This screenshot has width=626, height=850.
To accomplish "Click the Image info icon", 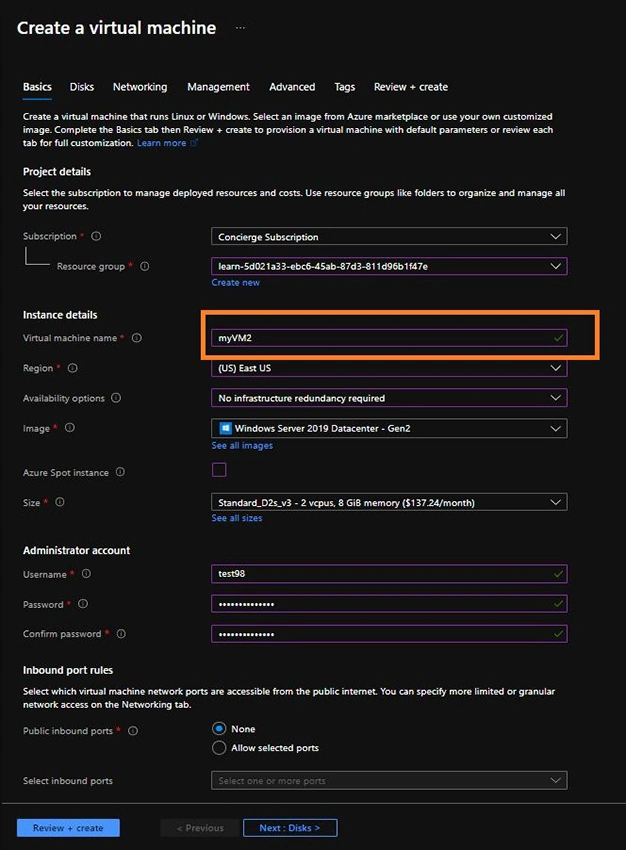I will [x=70, y=428].
